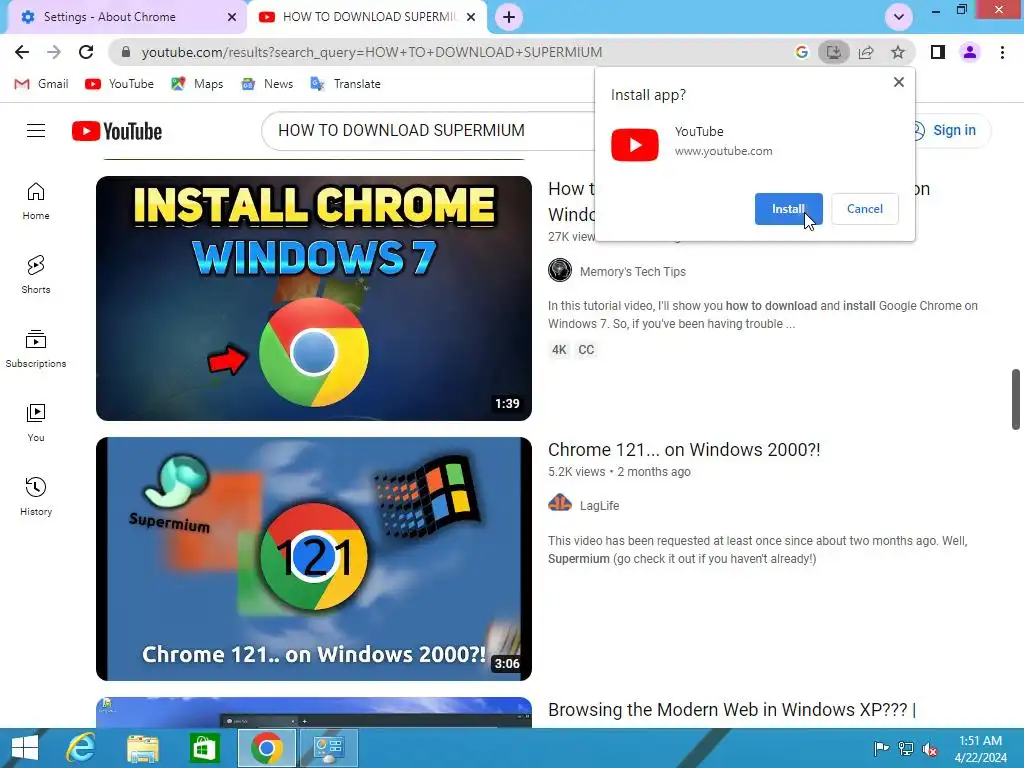Close the Install app popup
1024x768 pixels.
(899, 82)
